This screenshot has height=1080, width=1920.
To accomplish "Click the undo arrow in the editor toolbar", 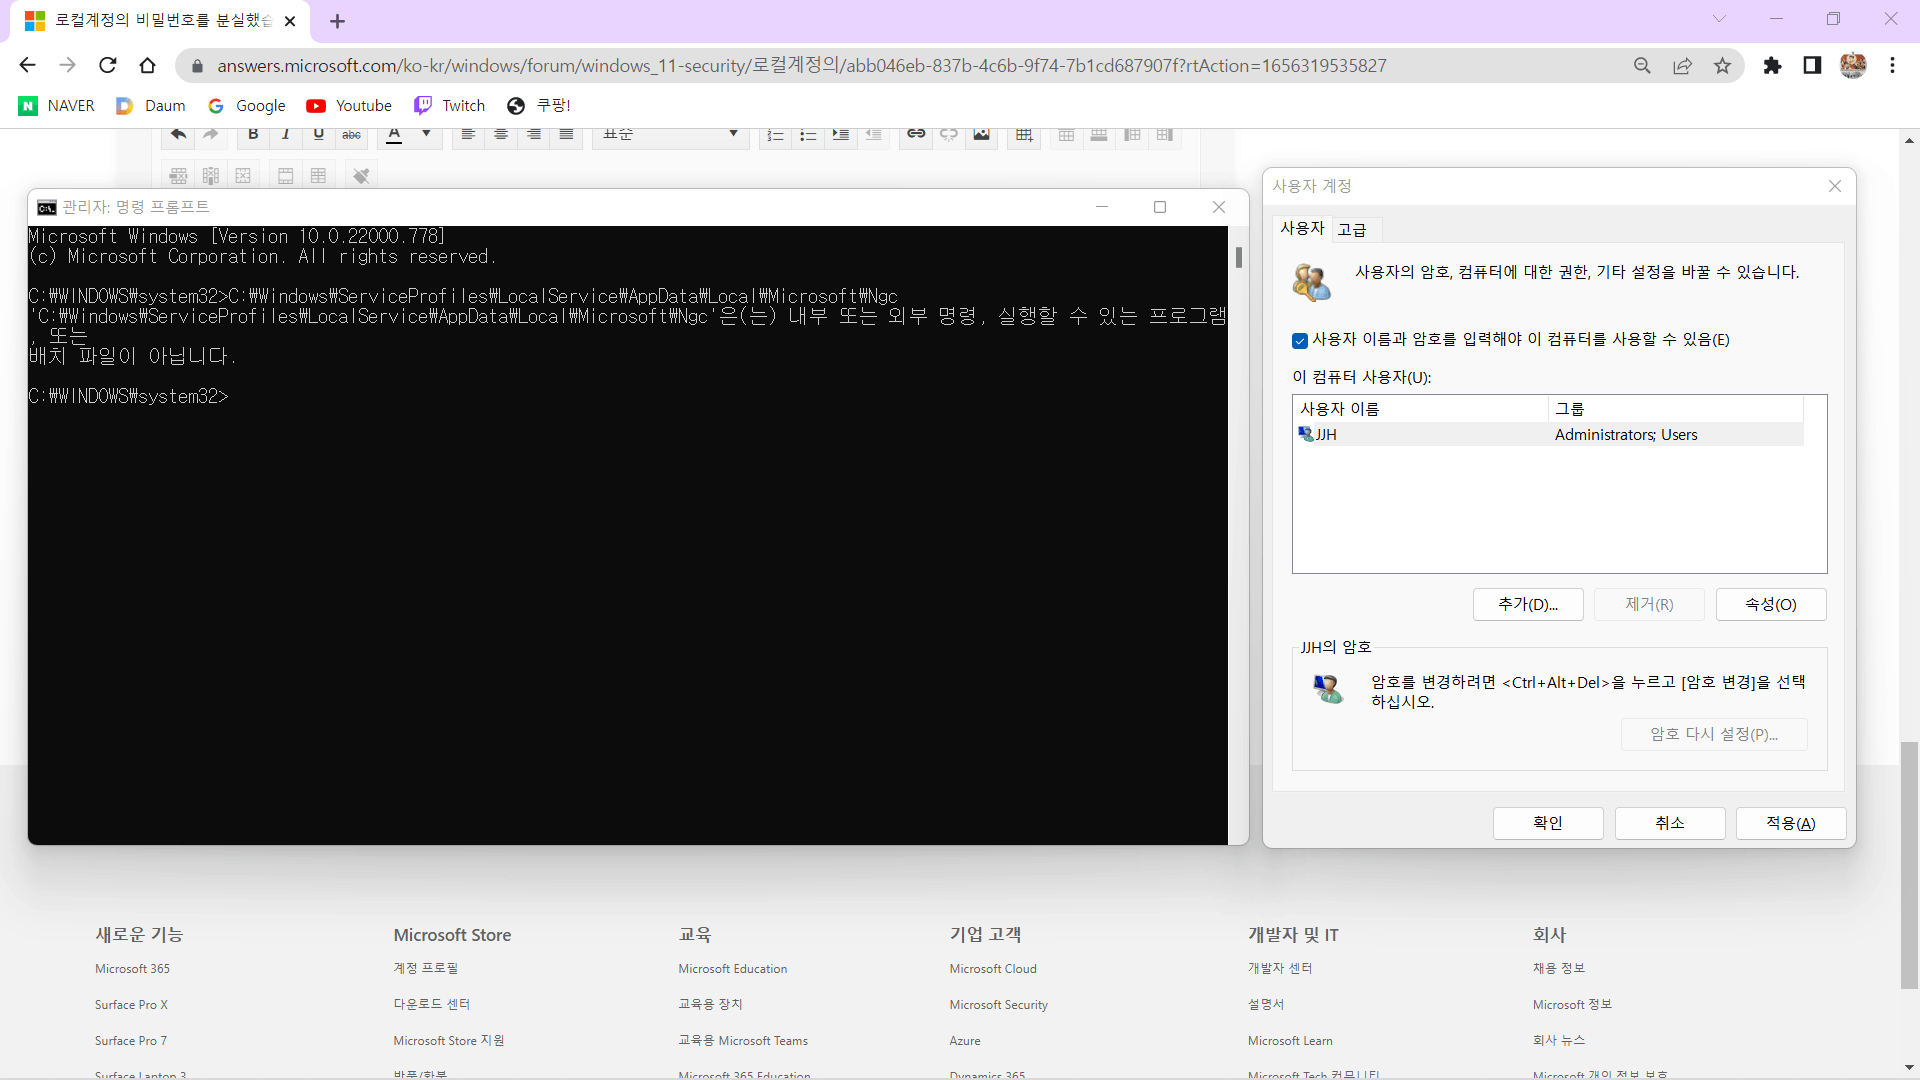I will pyautogui.click(x=178, y=135).
